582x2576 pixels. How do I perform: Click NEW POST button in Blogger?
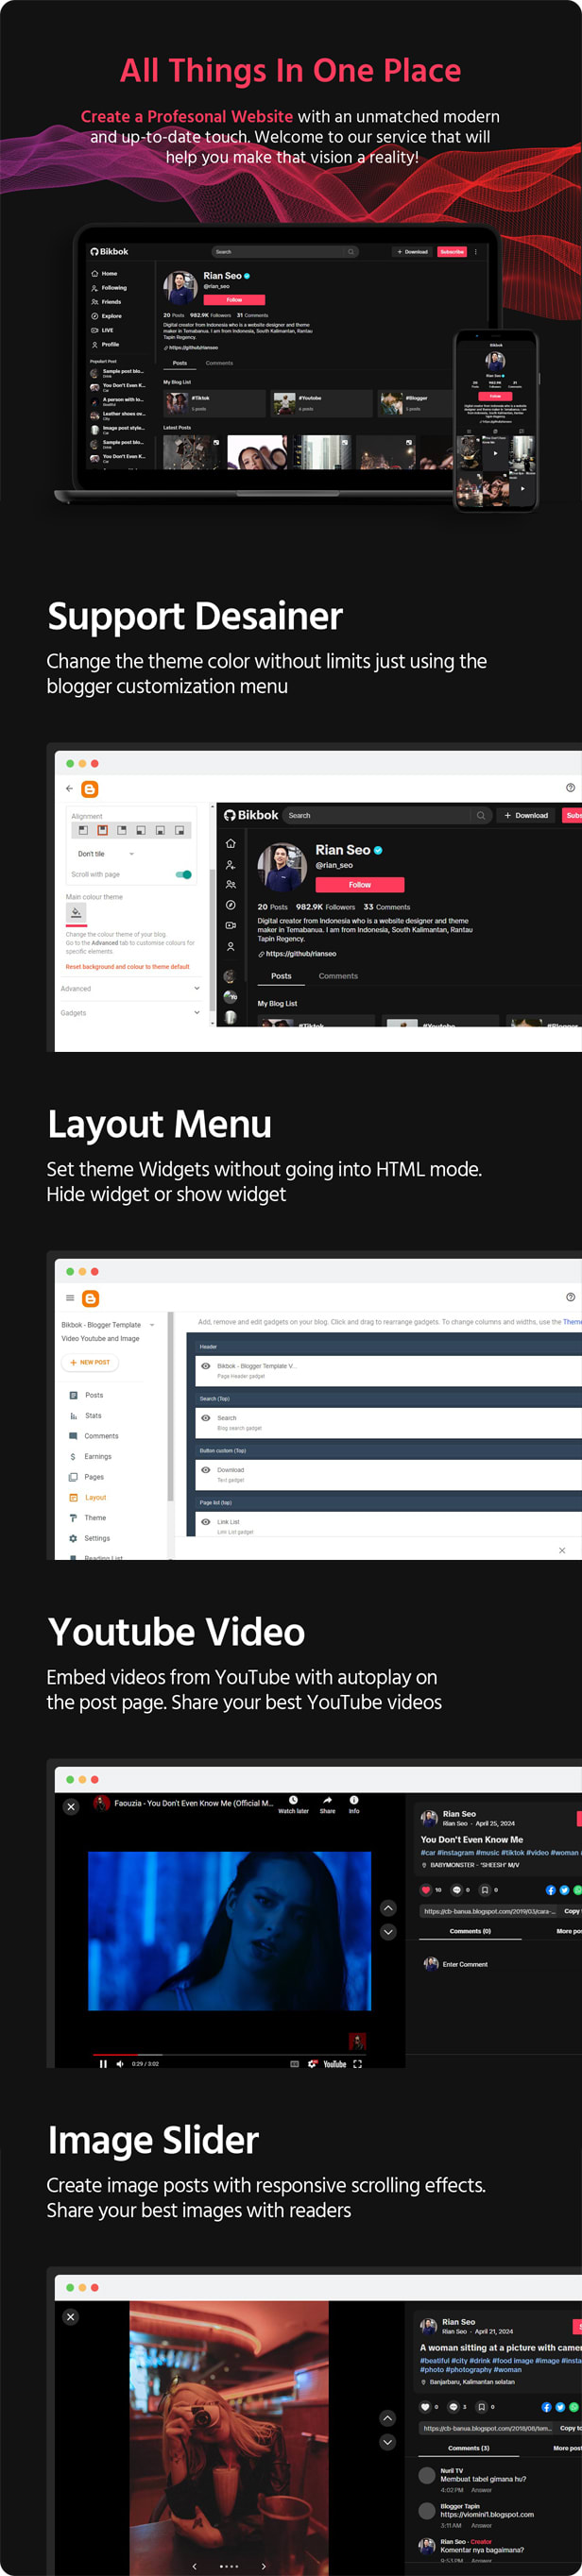pyautogui.click(x=90, y=1362)
